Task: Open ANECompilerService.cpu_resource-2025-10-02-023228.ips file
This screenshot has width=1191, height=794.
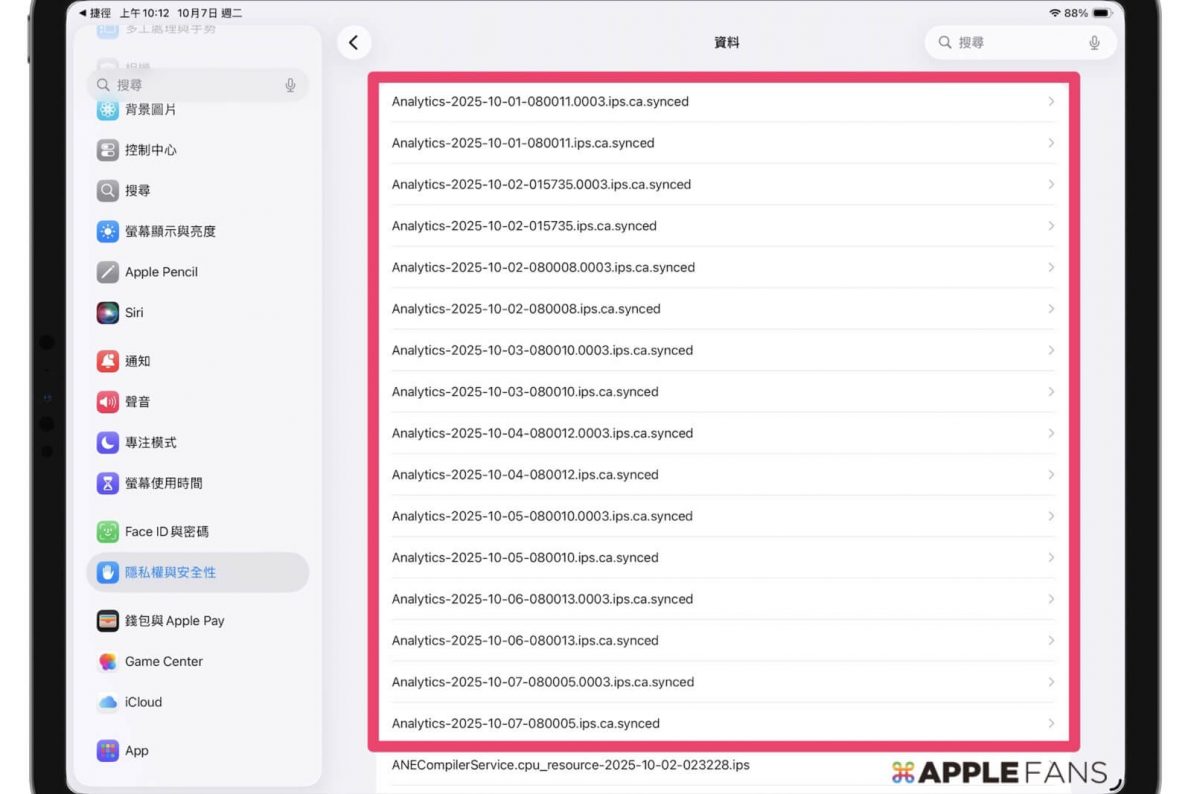Action: (570, 765)
